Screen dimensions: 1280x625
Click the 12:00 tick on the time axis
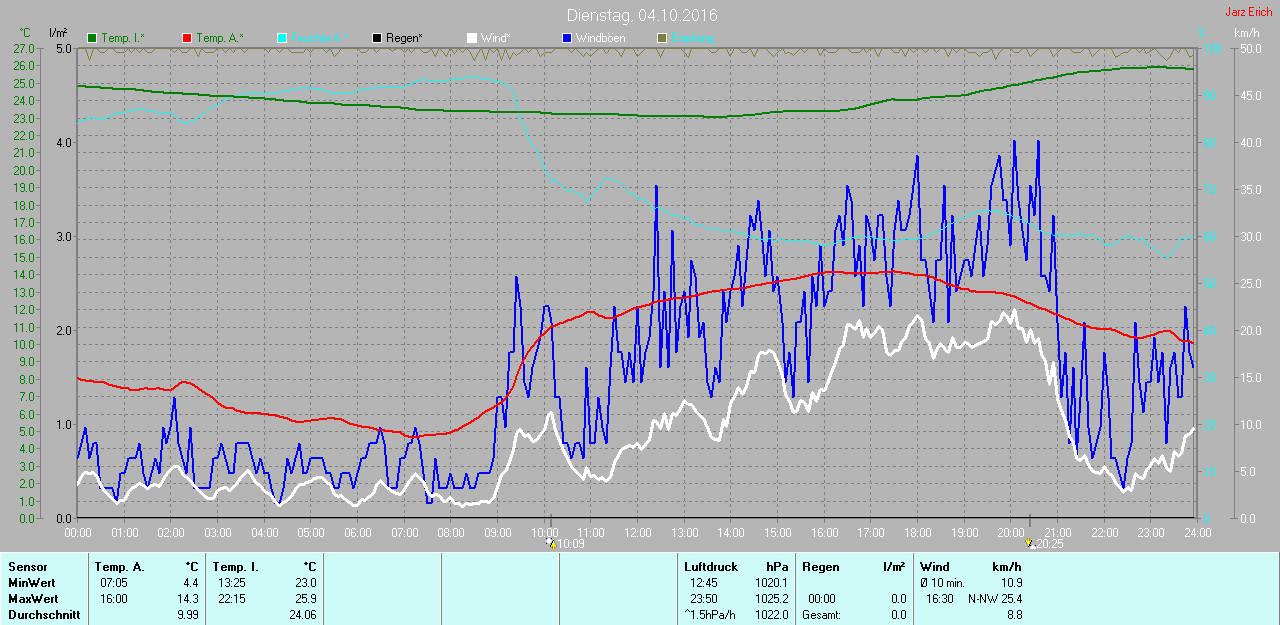[638, 533]
